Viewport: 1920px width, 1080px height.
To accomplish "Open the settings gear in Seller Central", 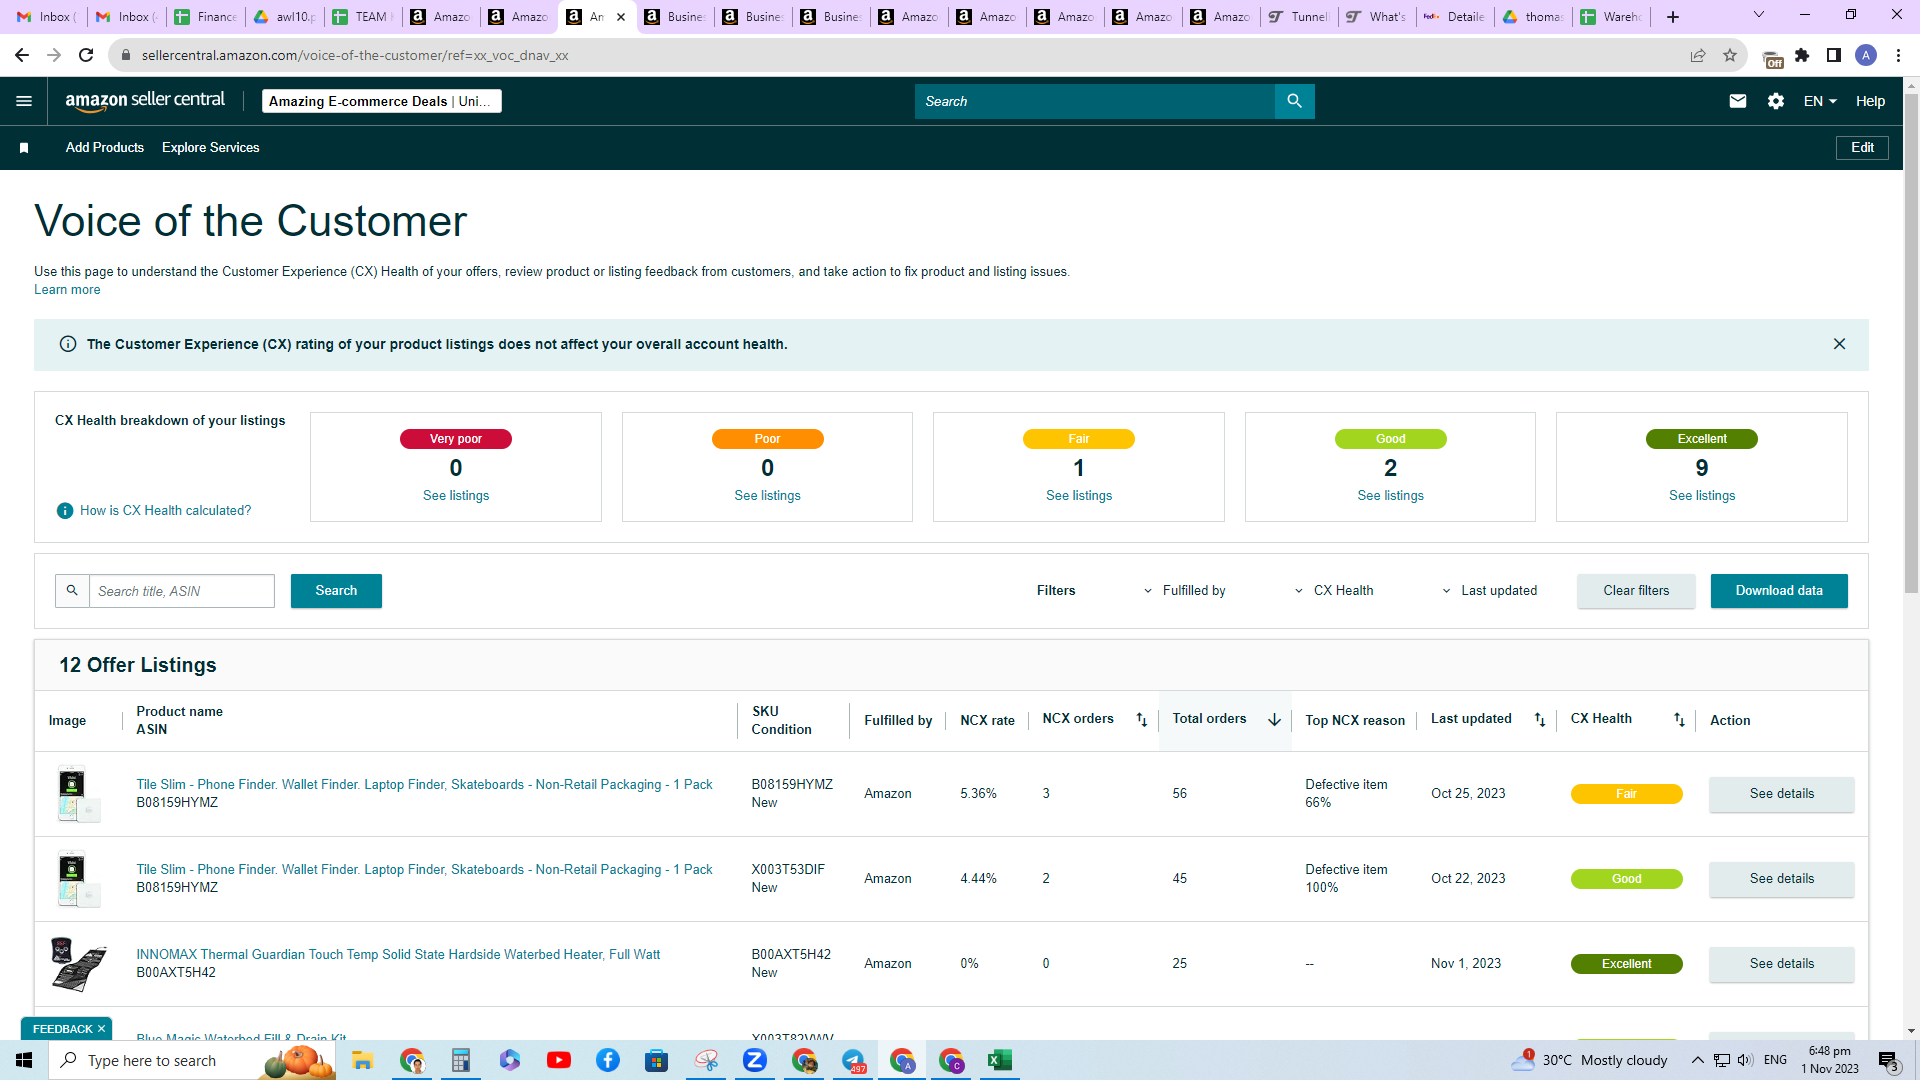I will tap(1776, 101).
